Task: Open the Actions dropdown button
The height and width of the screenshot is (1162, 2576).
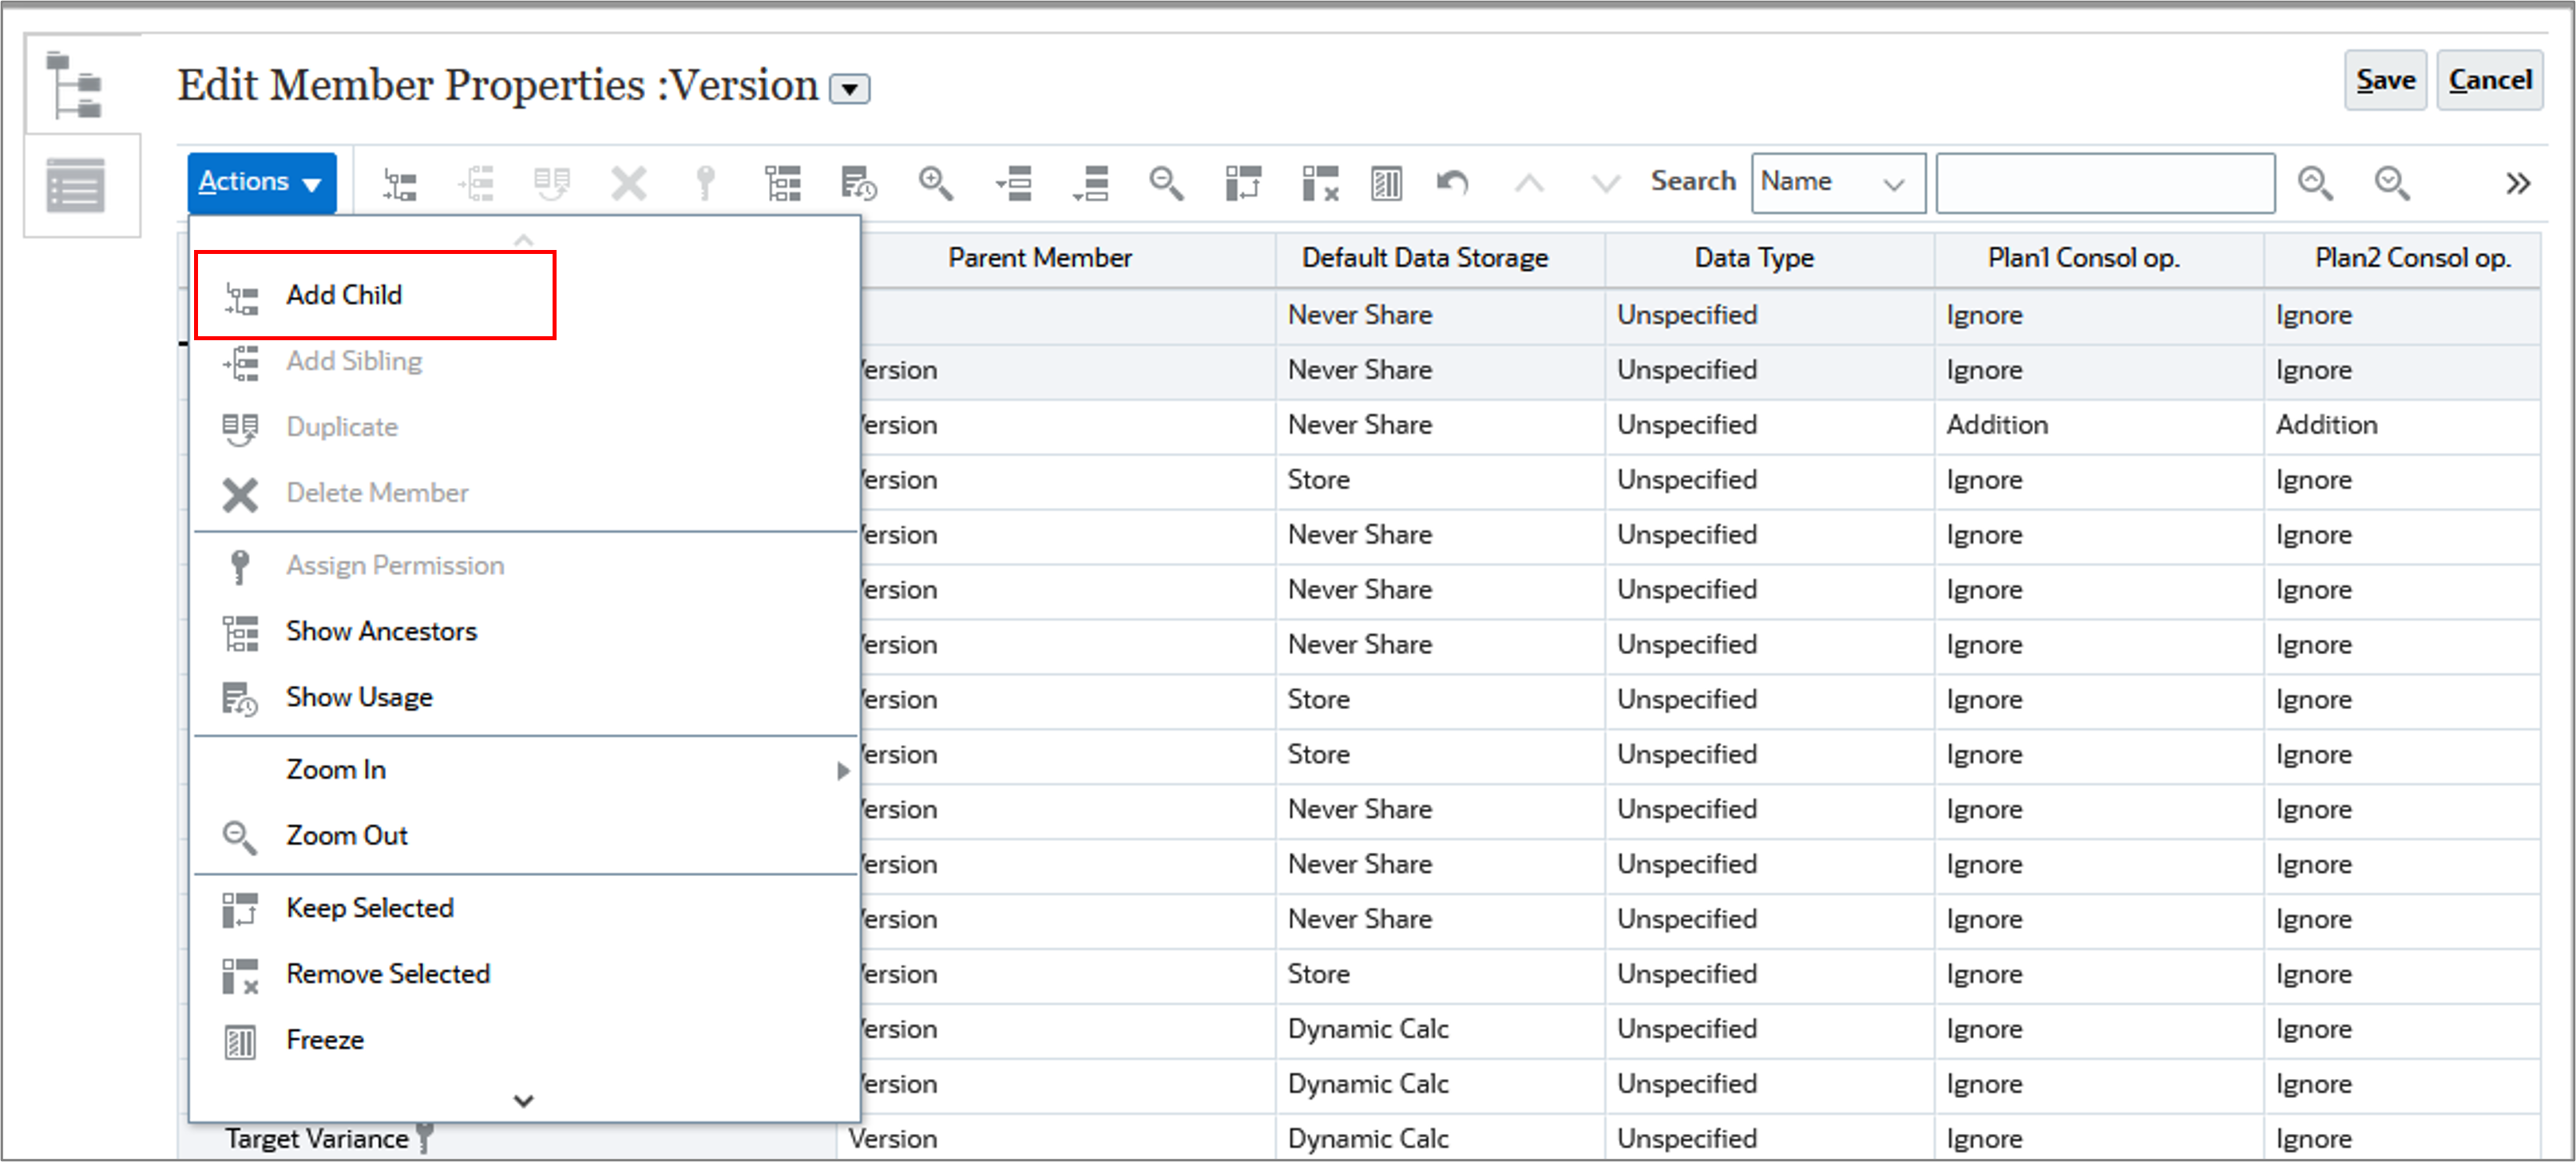Action: coord(260,182)
